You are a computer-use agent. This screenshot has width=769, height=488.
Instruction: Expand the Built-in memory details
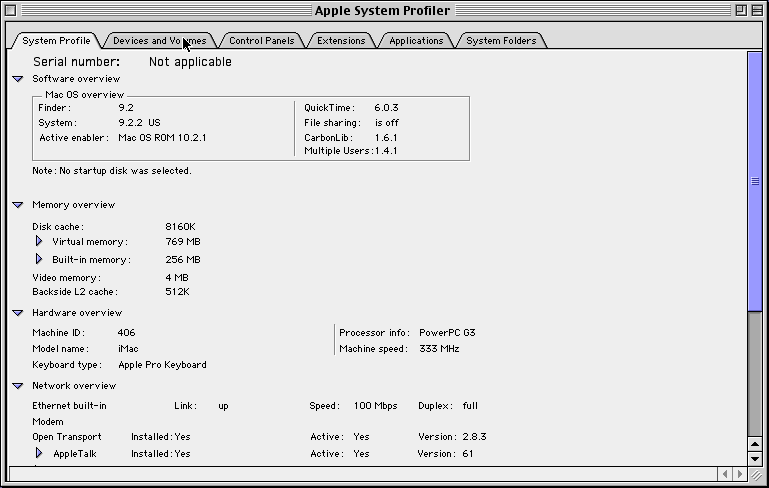39,259
